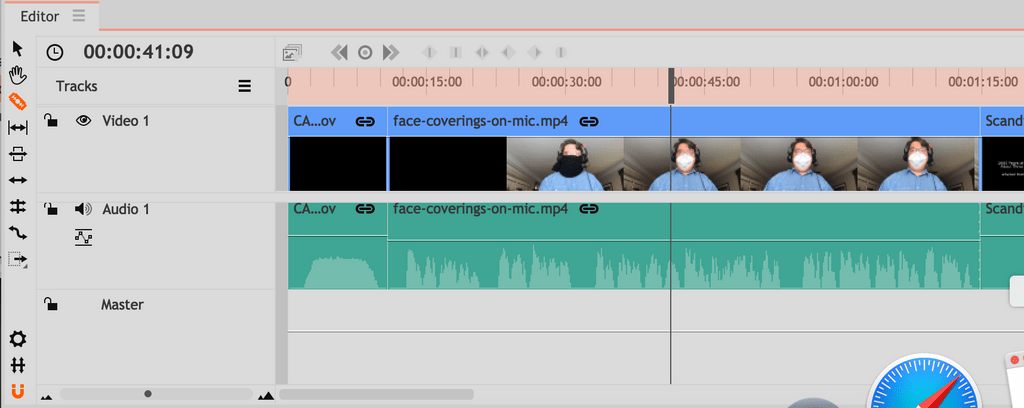The image size is (1024, 408).
Task: Jump to next keyframe with double-right arrows
Action: tap(391, 52)
